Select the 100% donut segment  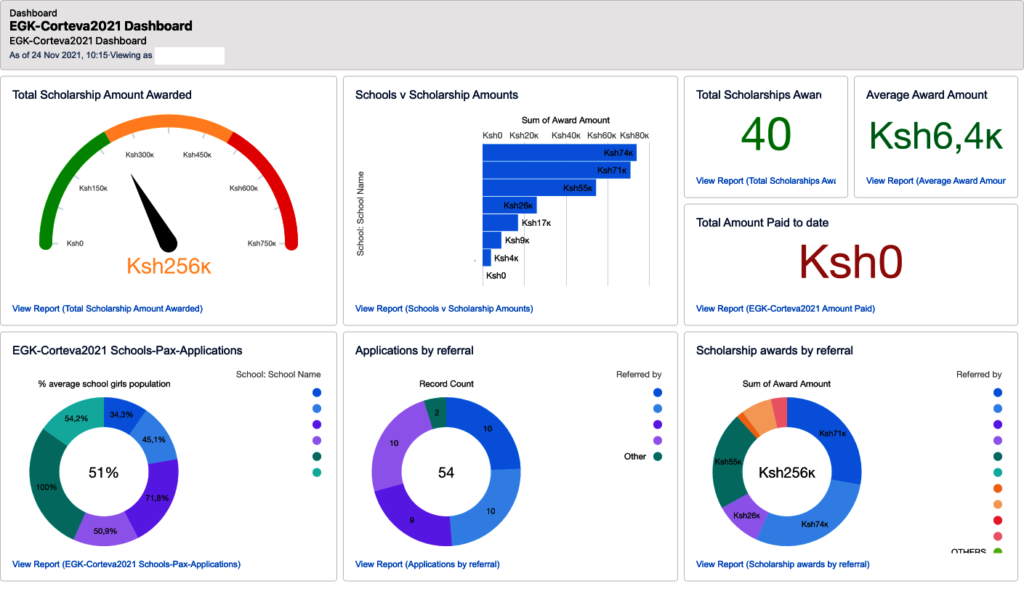46,485
